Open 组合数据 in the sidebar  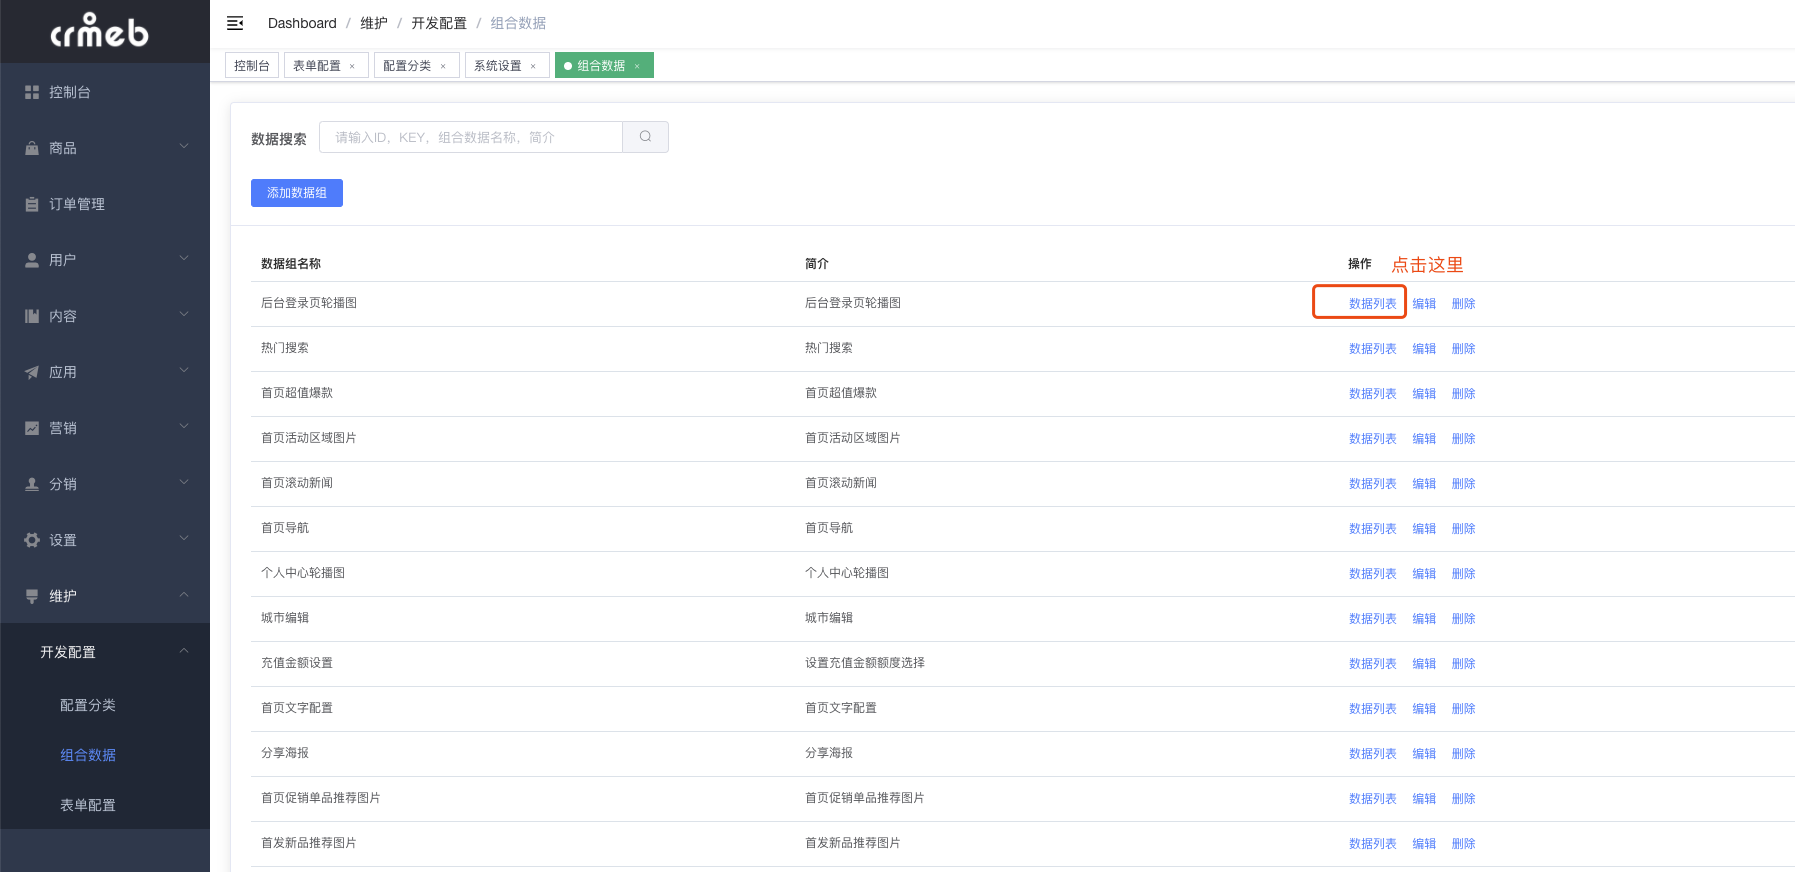point(88,755)
